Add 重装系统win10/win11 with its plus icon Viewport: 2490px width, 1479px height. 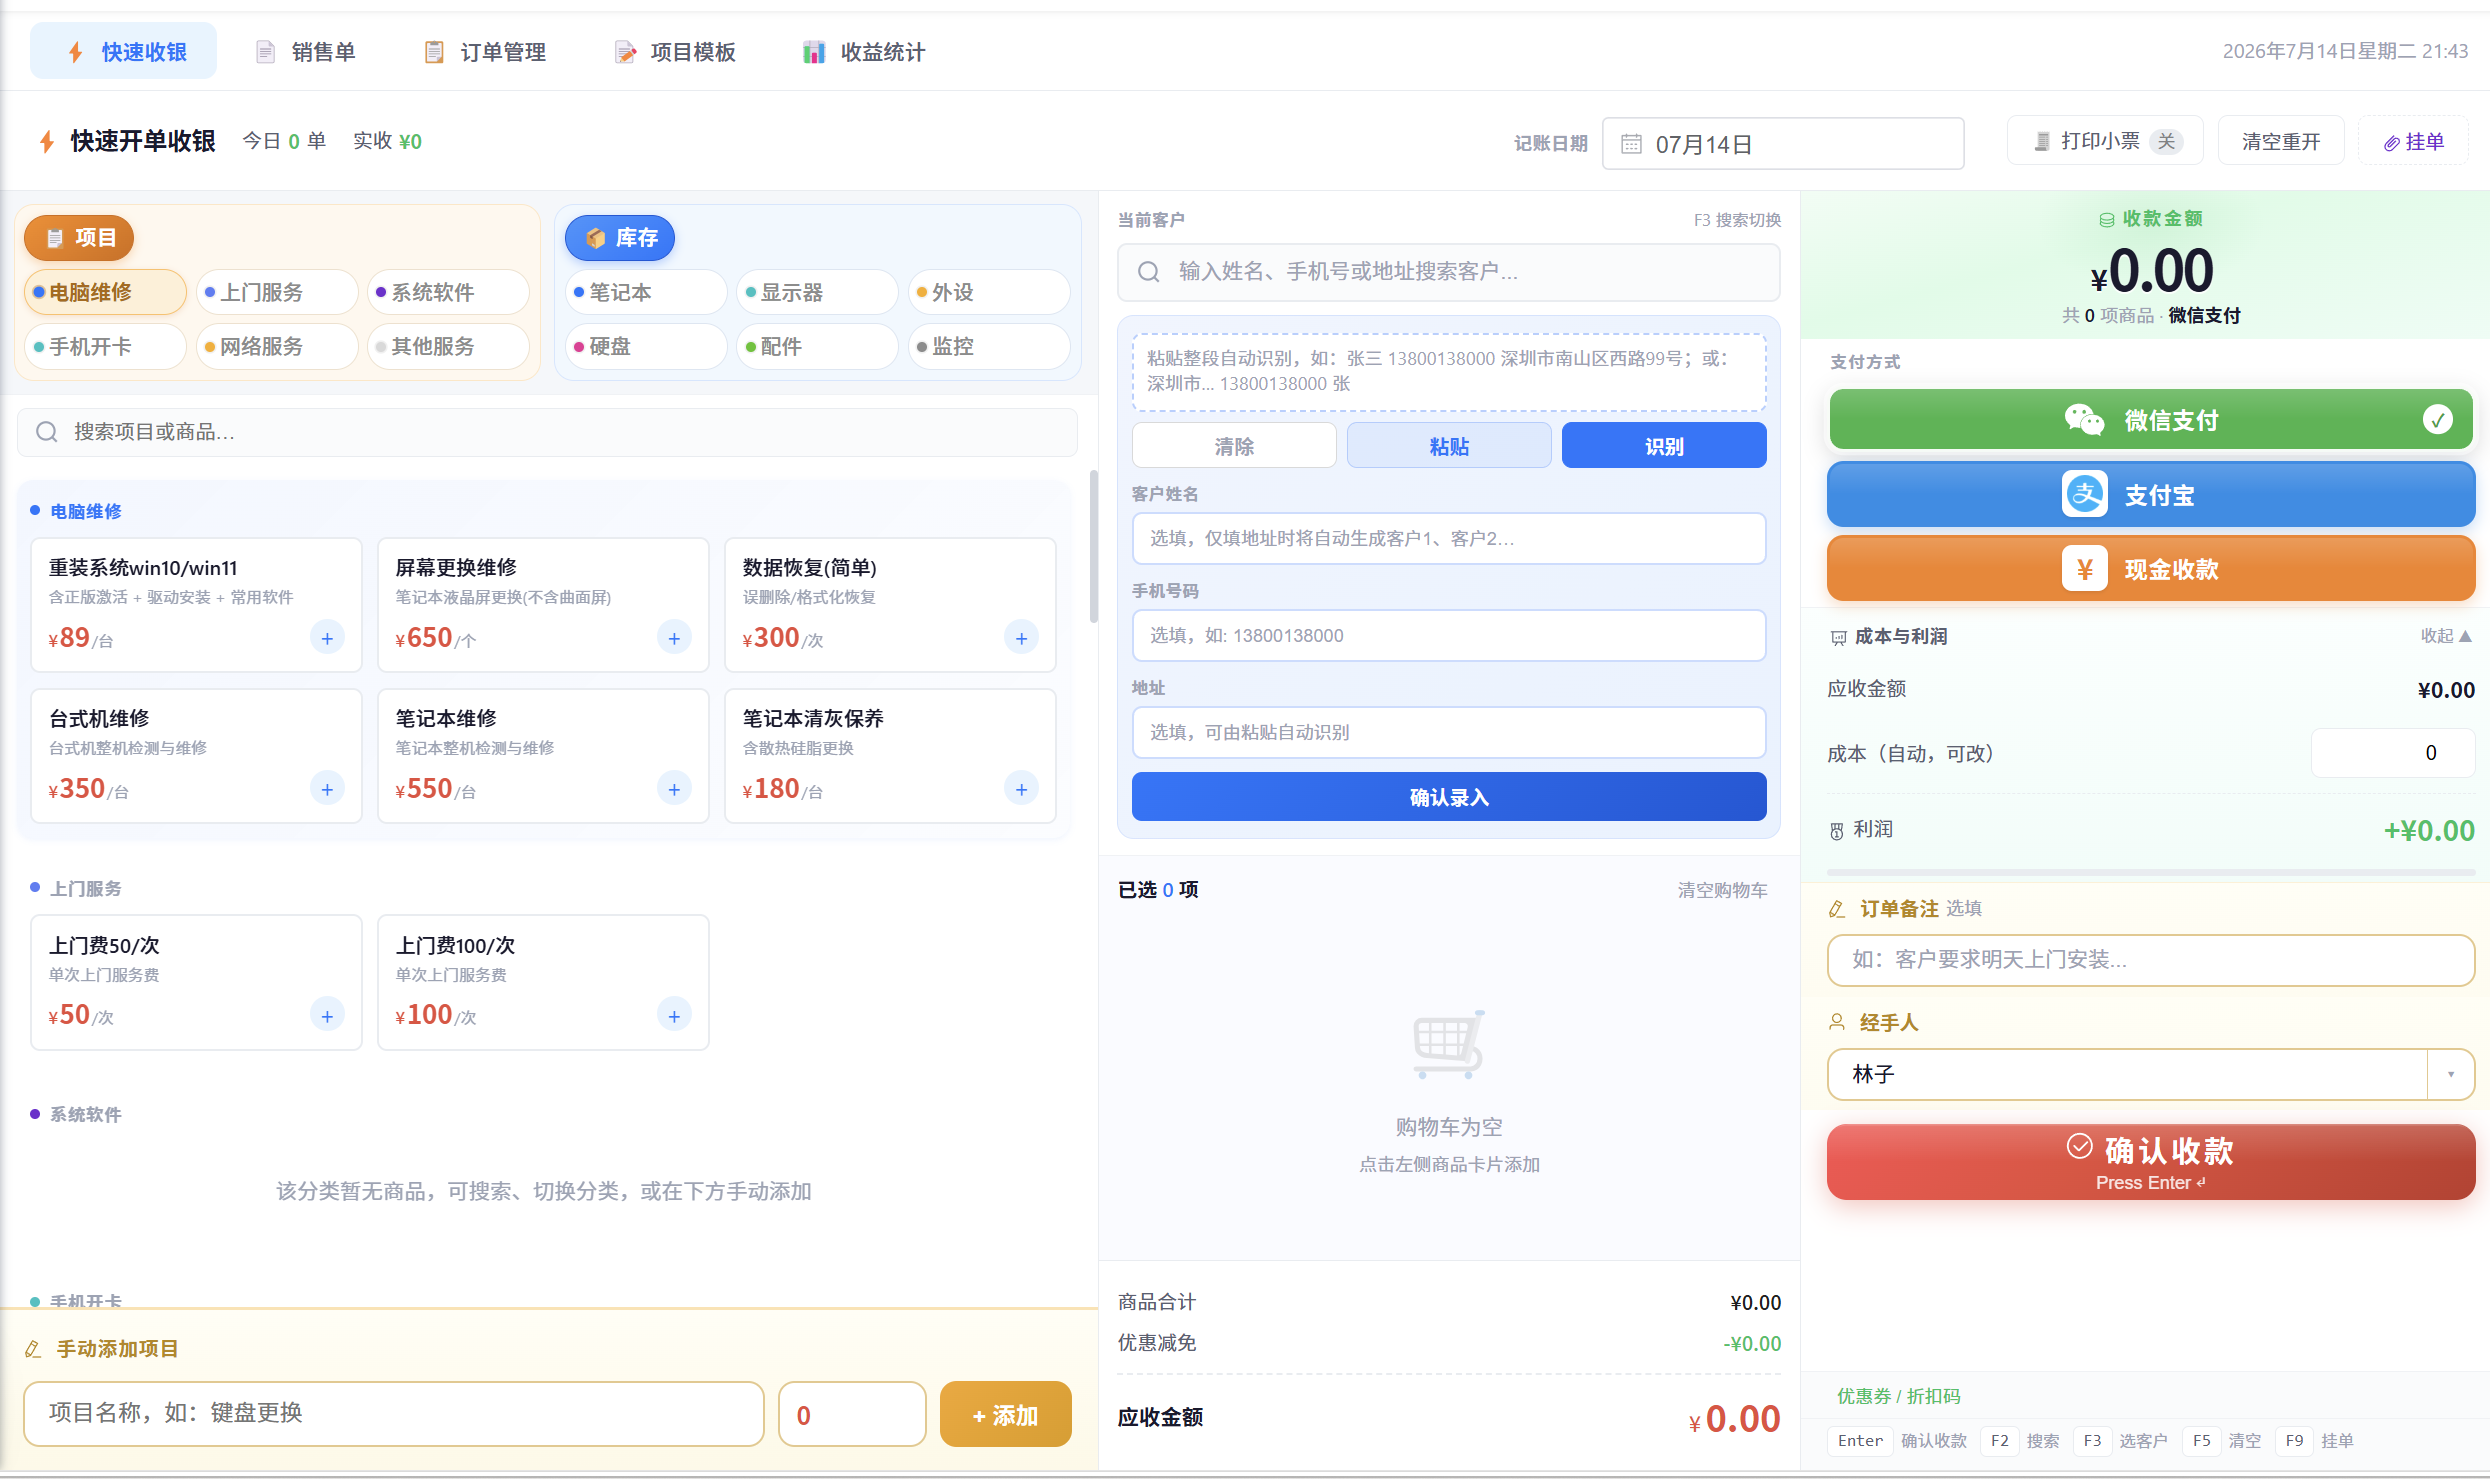pos(327,638)
